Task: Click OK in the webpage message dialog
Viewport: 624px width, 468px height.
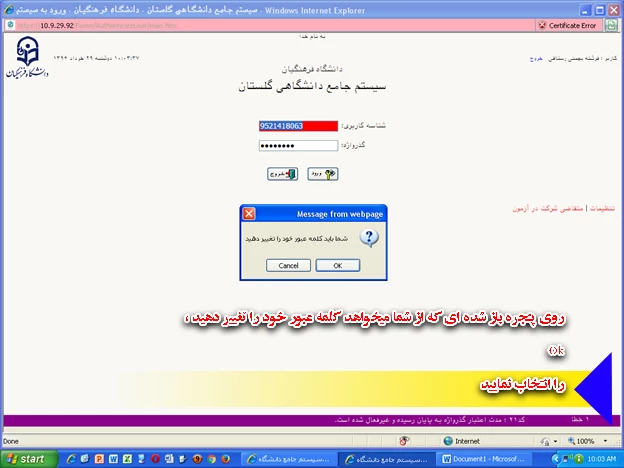Action: click(337, 265)
